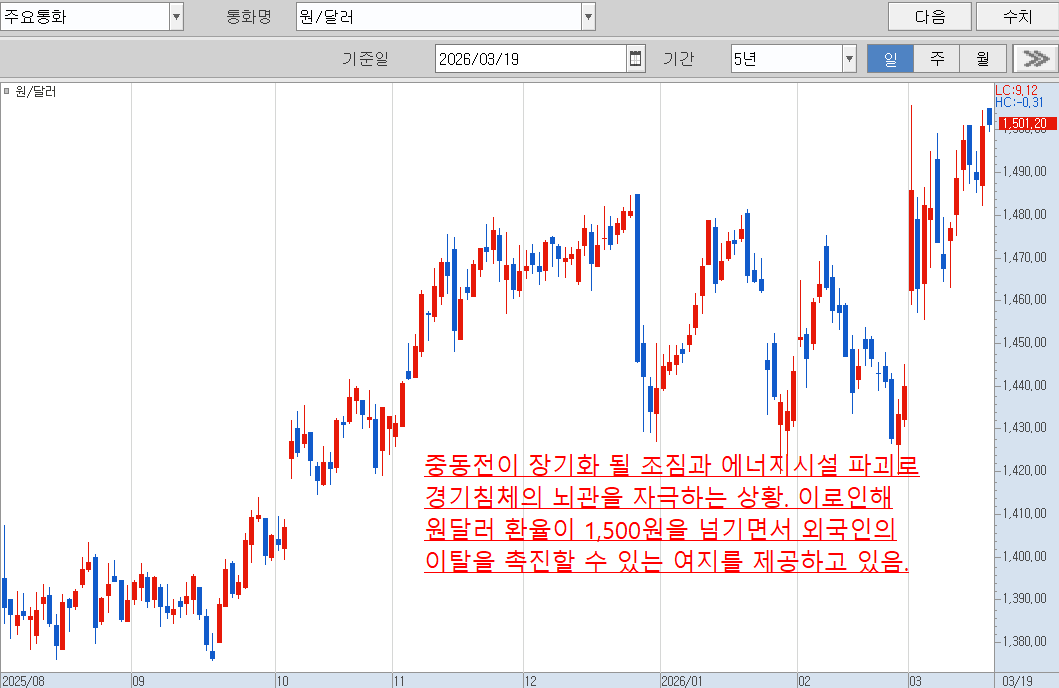Image resolution: width=1059 pixels, height=688 pixels.
Task: Select the 일 (daily) chart interval
Action: pos(889,59)
